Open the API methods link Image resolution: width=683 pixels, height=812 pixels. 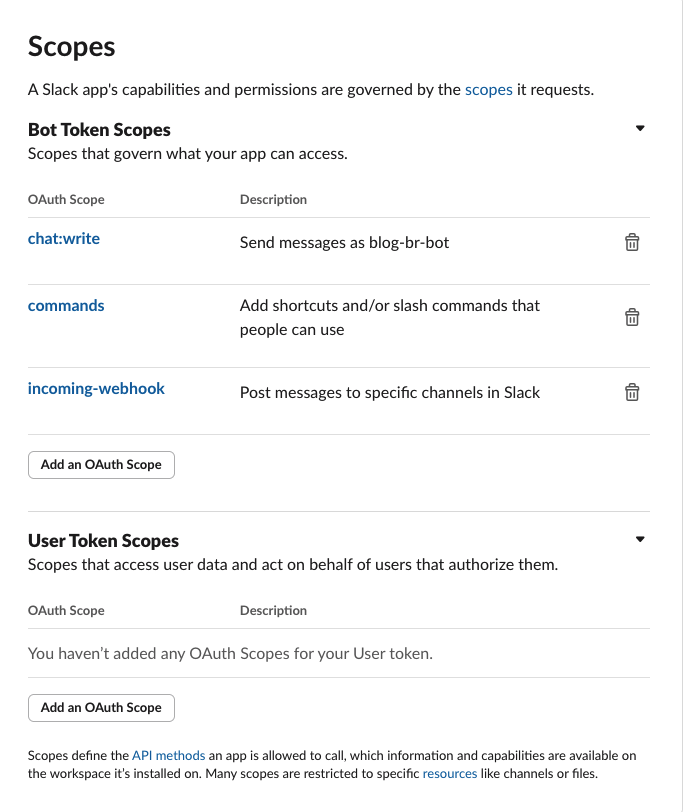point(168,756)
